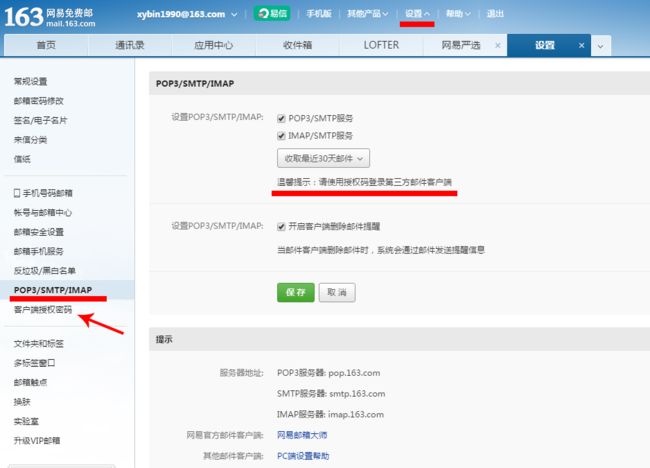Click the smtp.163.com server address text
This screenshot has height=468, width=650.
(x=357, y=393)
